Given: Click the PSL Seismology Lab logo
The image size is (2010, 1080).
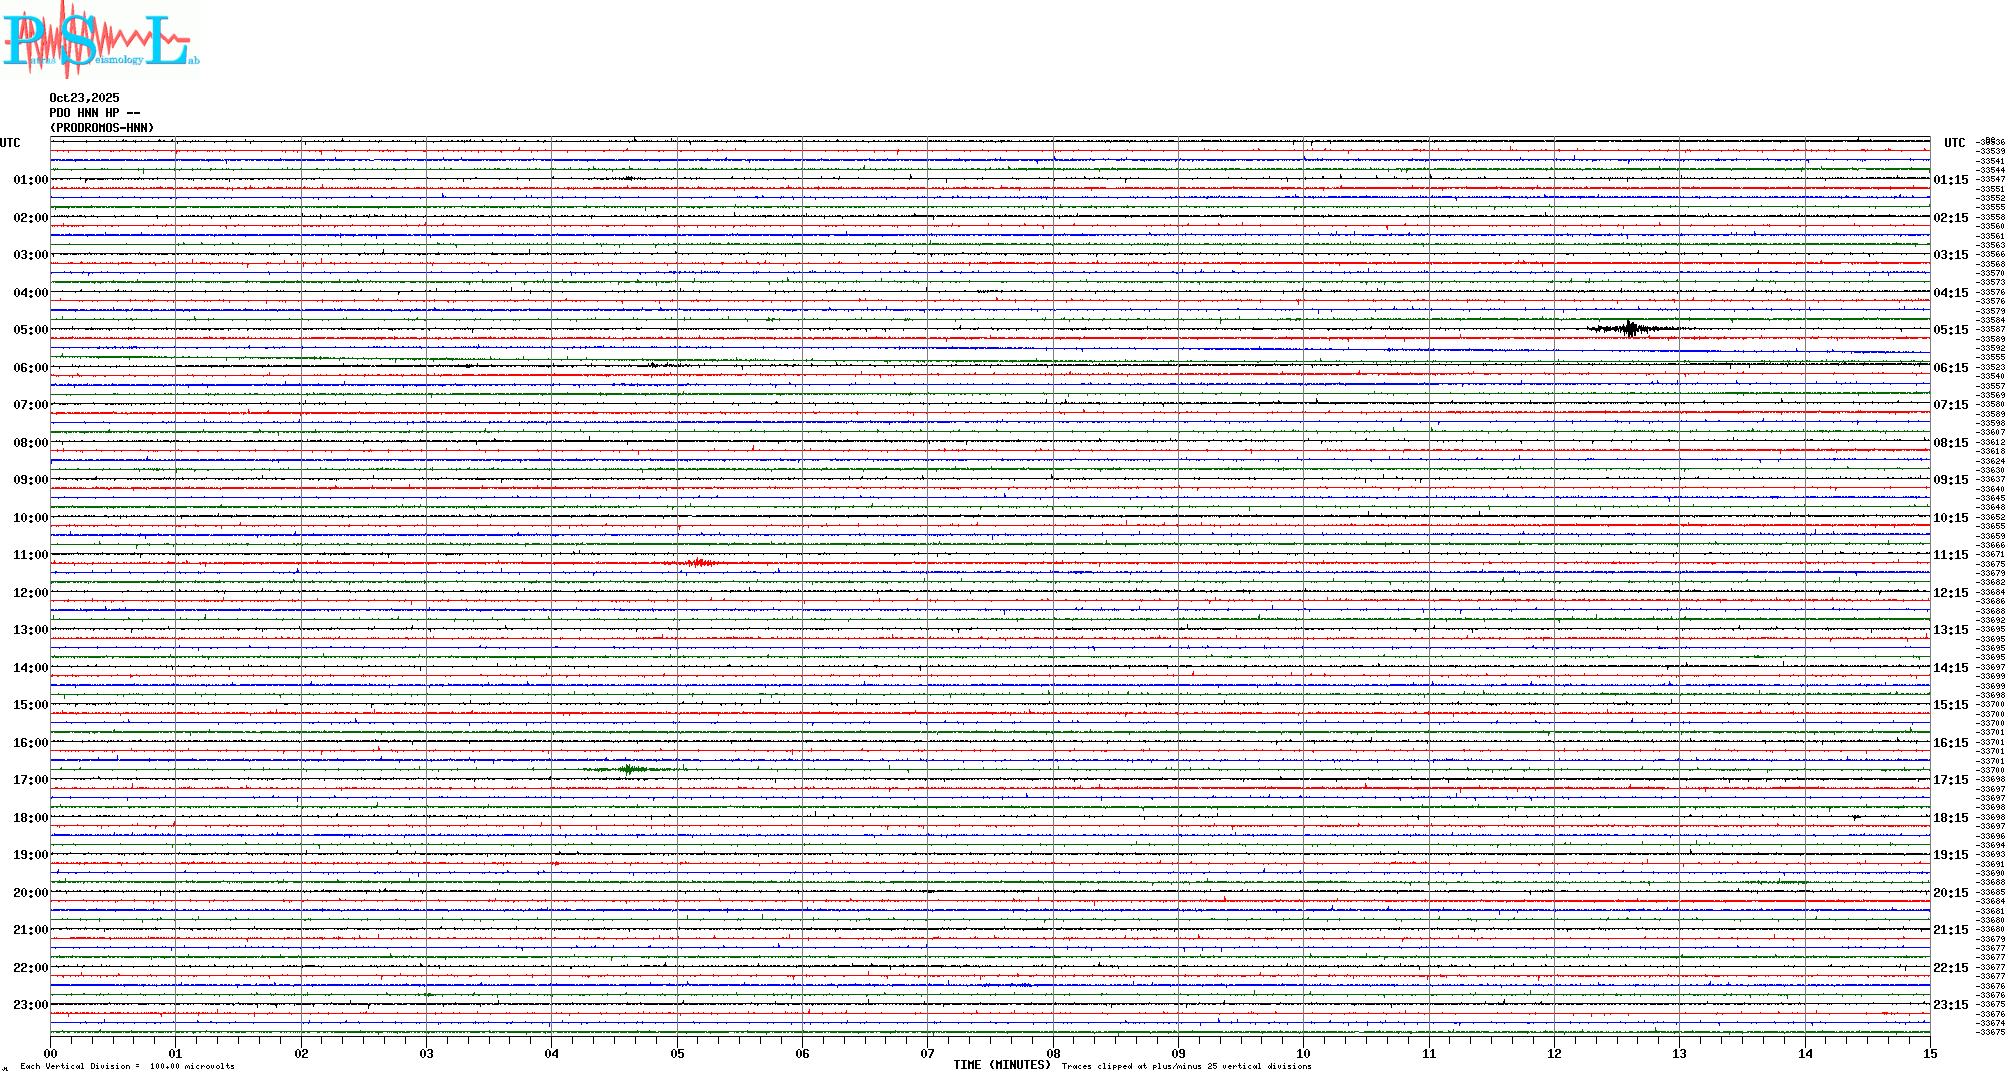Looking at the screenshot, I should pyautogui.click(x=100, y=40).
